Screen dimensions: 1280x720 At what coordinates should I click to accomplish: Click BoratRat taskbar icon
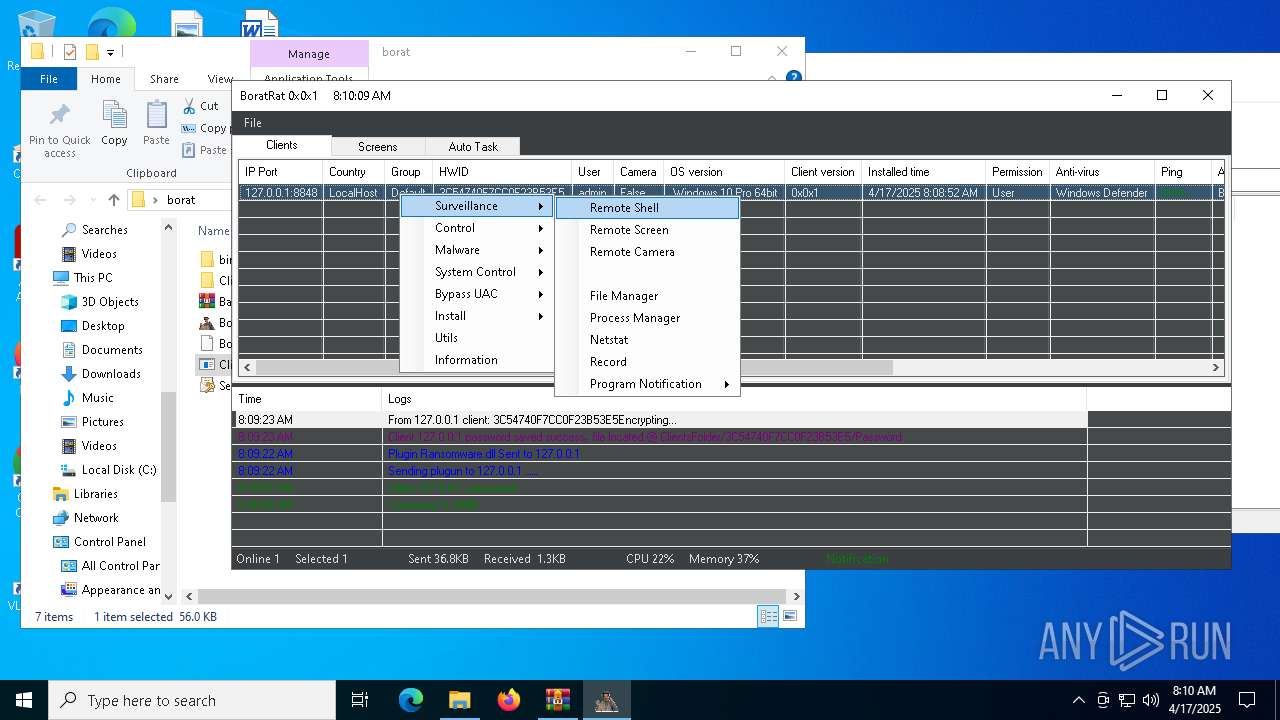pyautogui.click(x=606, y=700)
